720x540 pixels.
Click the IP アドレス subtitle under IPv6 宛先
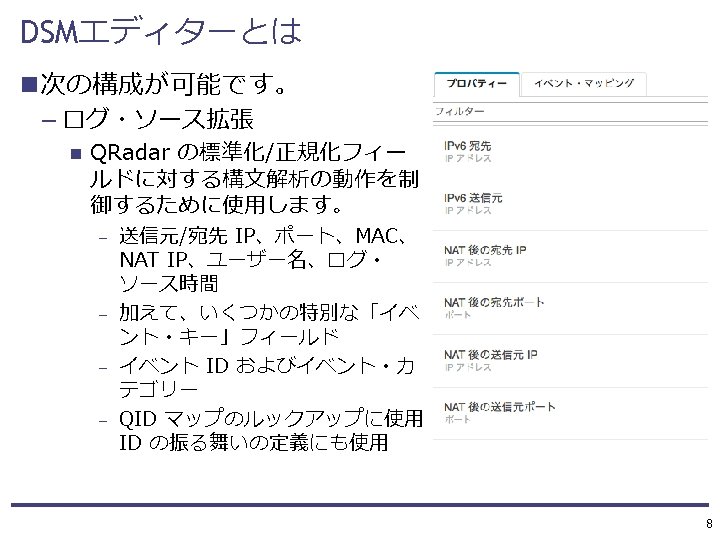click(x=468, y=158)
